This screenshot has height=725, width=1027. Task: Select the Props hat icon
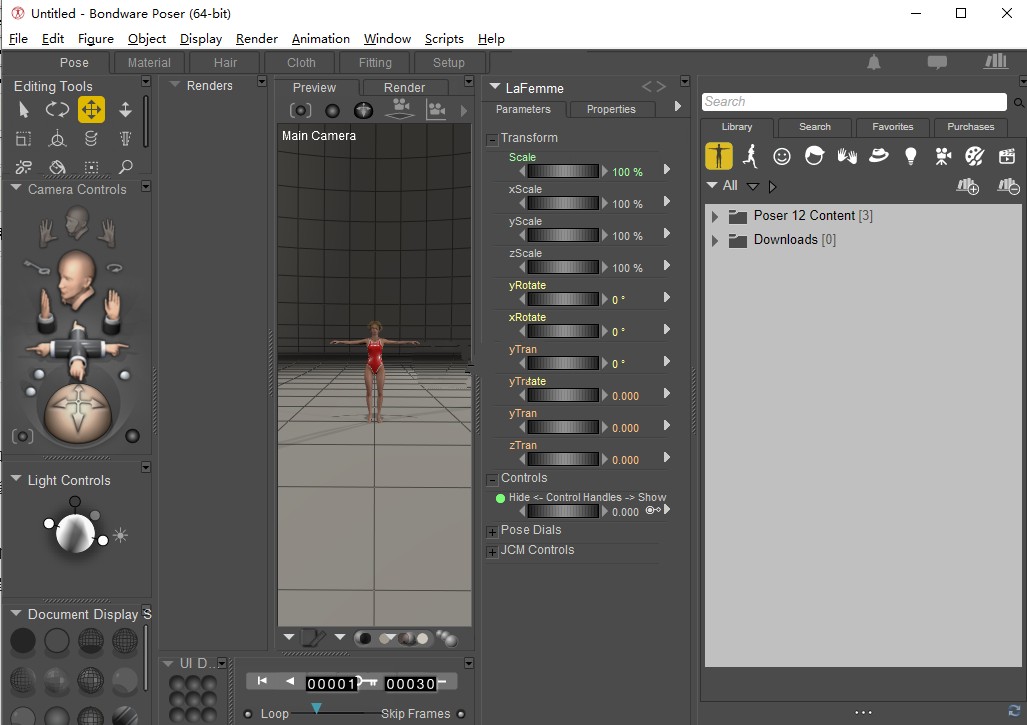click(x=878, y=155)
